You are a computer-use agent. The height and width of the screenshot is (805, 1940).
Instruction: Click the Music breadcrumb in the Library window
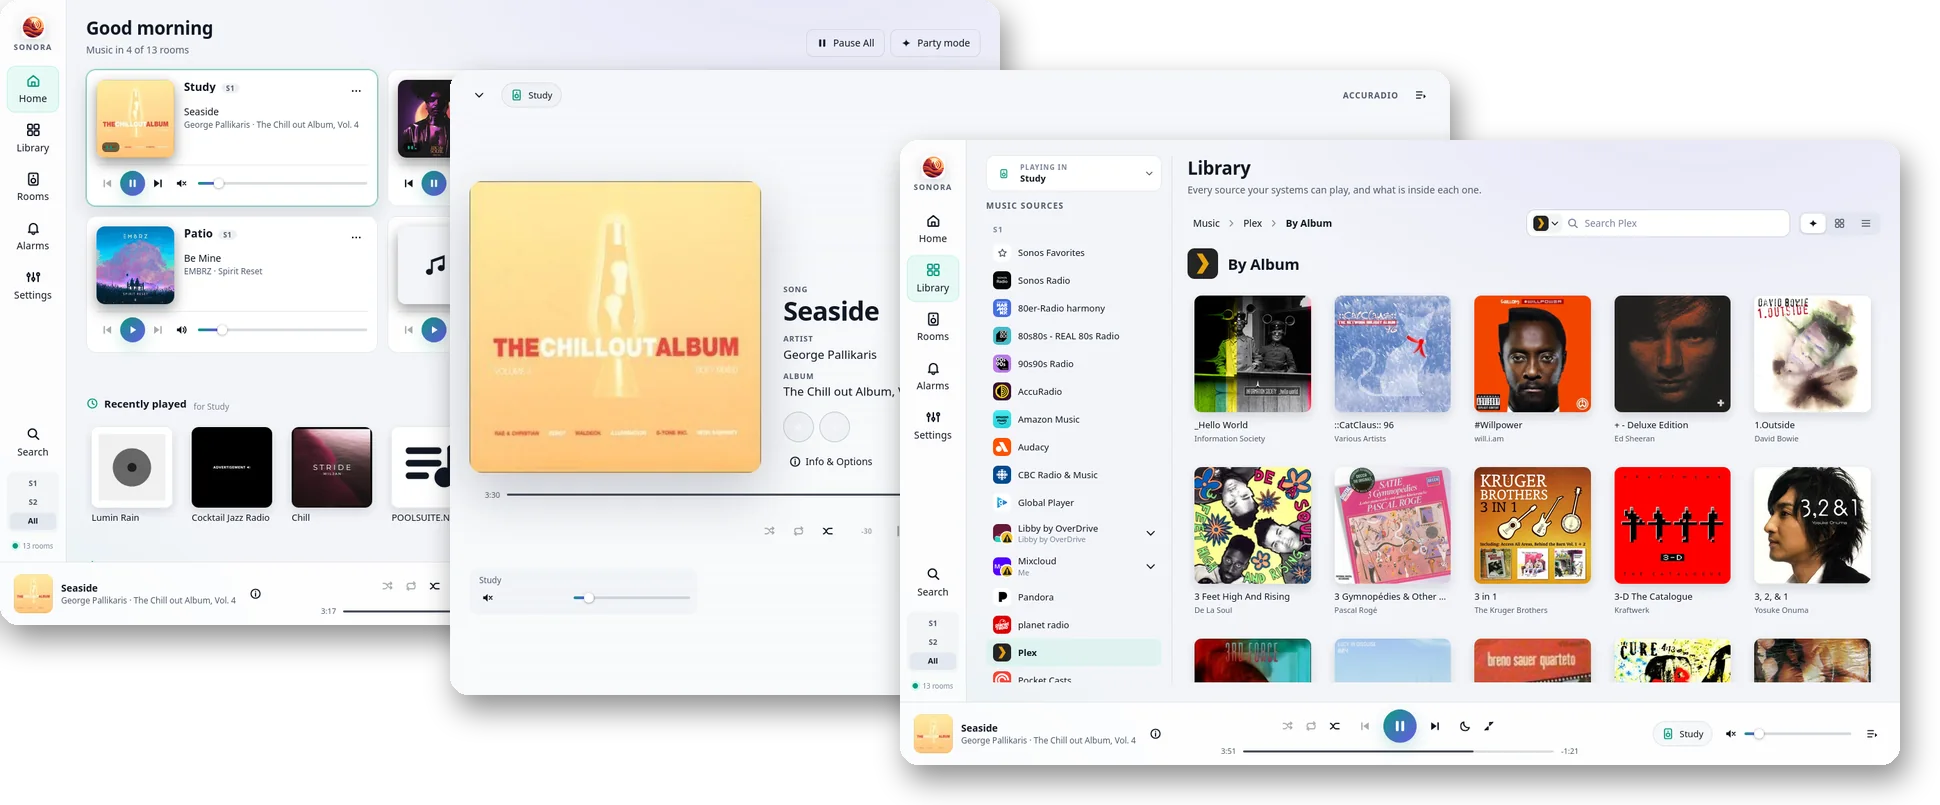(x=1206, y=223)
